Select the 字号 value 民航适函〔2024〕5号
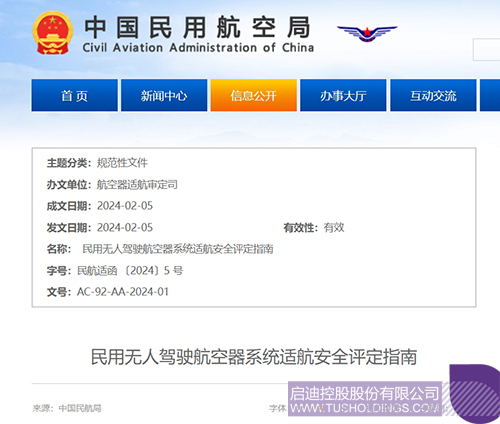Image resolution: width=500 pixels, height=424 pixels. pyautogui.click(x=130, y=270)
